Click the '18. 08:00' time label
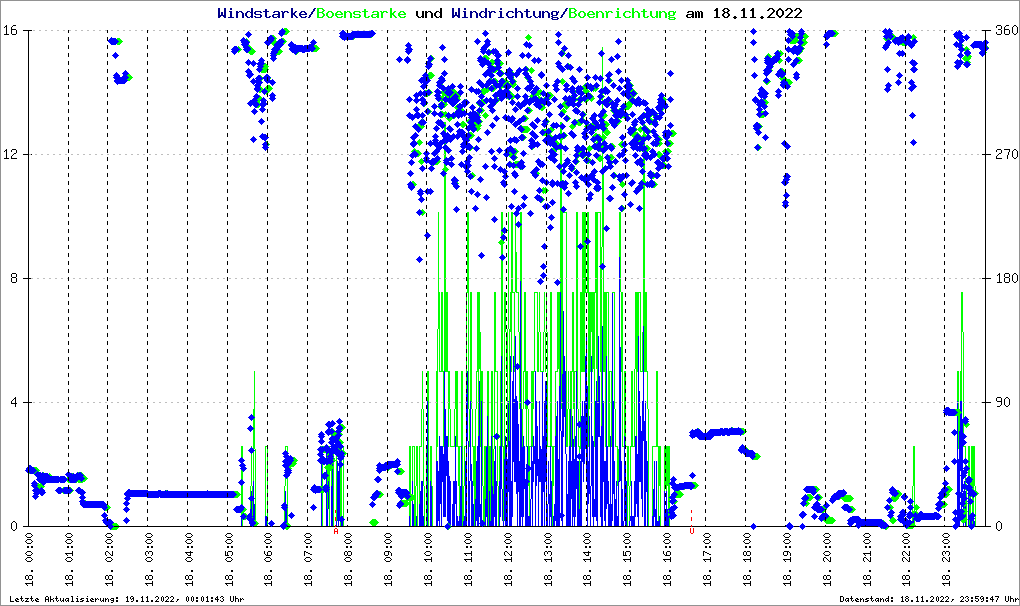1020x606 pixels. click(x=347, y=559)
